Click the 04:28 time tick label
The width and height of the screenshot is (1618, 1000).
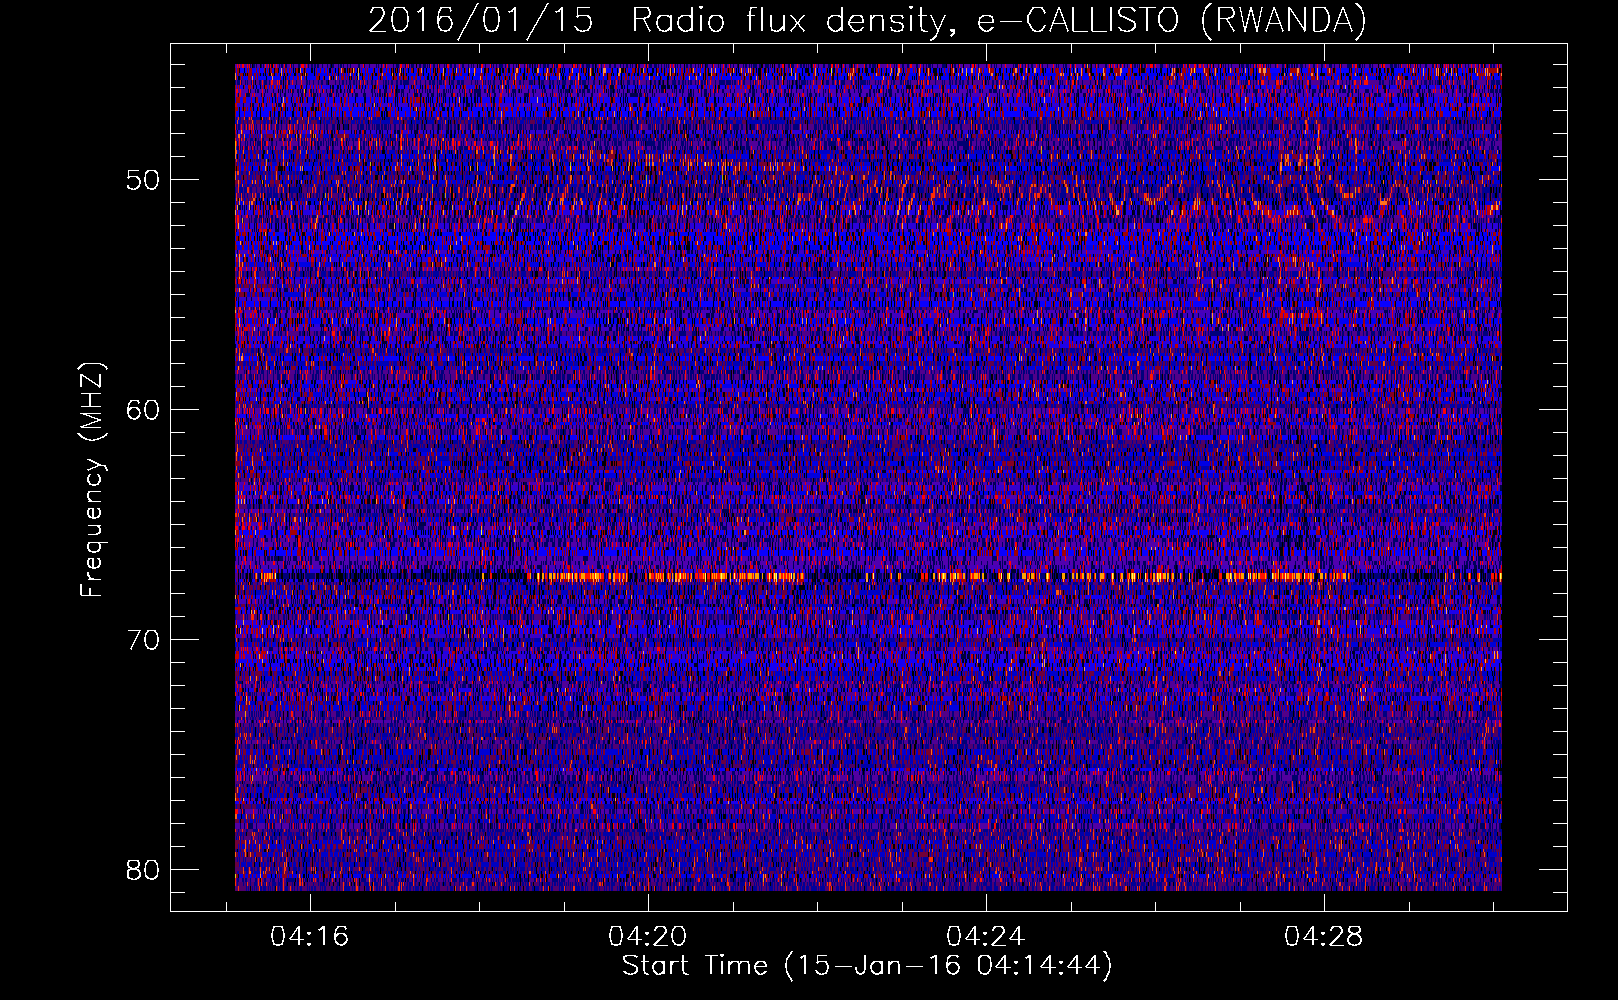click(1324, 936)
